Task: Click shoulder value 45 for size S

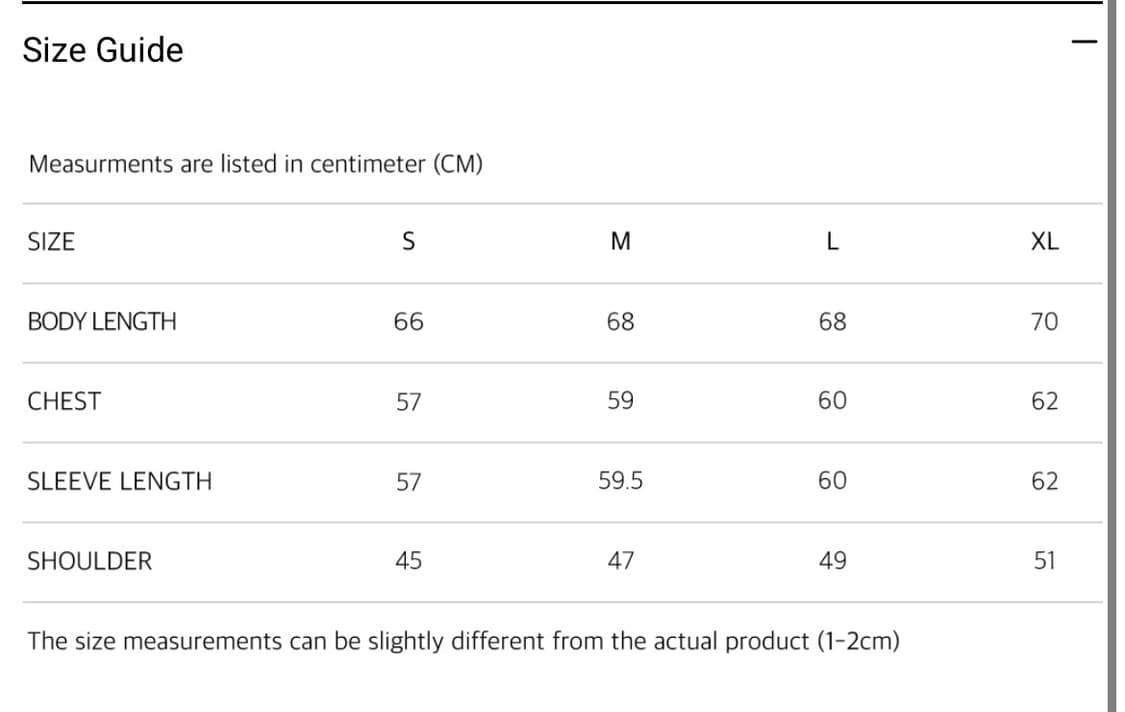Action: (x=408, y=561)
